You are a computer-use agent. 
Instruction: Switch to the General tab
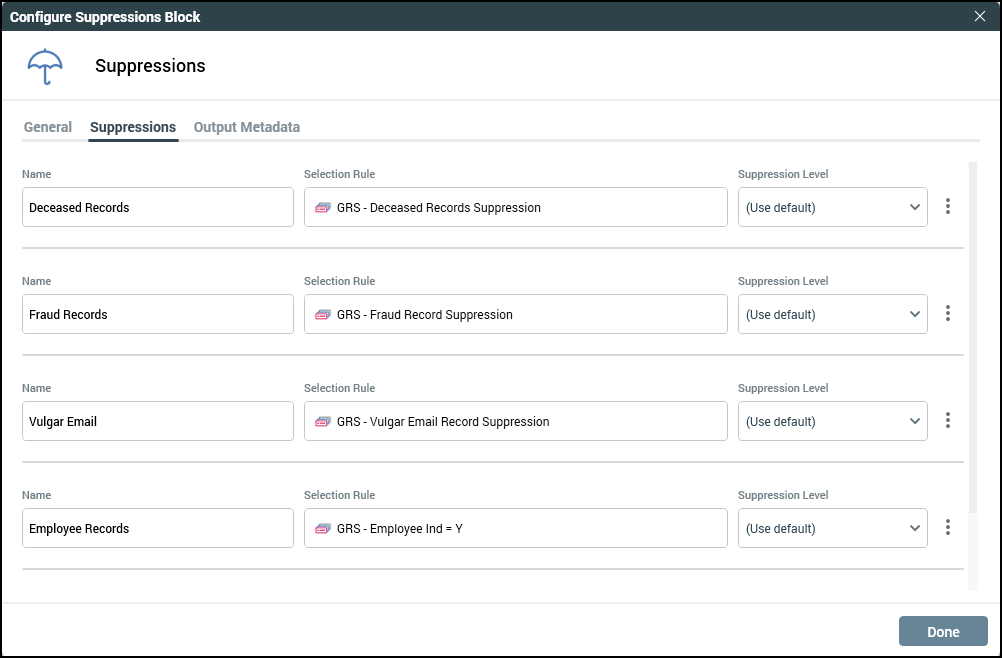coord(48,127)
